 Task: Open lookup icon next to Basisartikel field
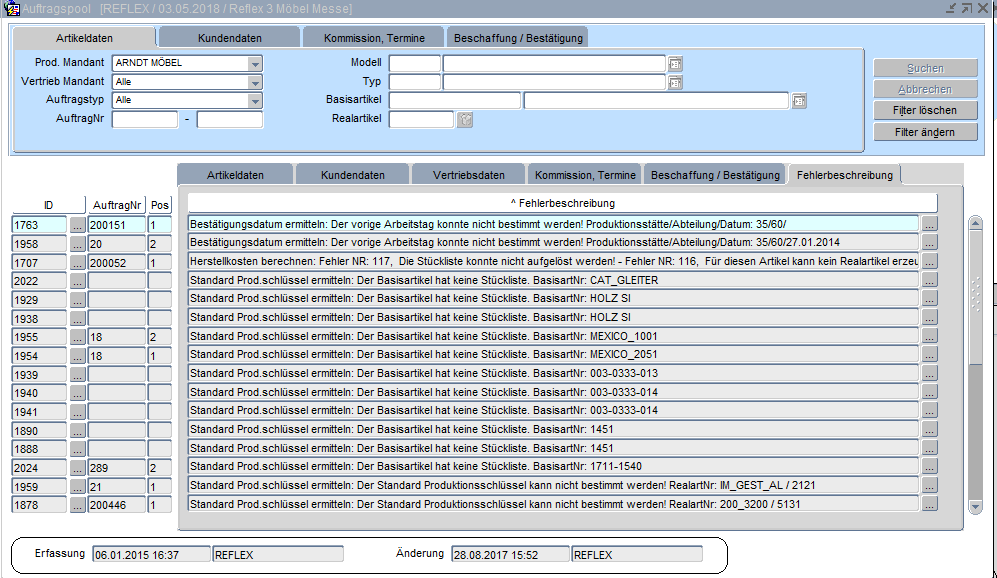[x=798, y=101]
